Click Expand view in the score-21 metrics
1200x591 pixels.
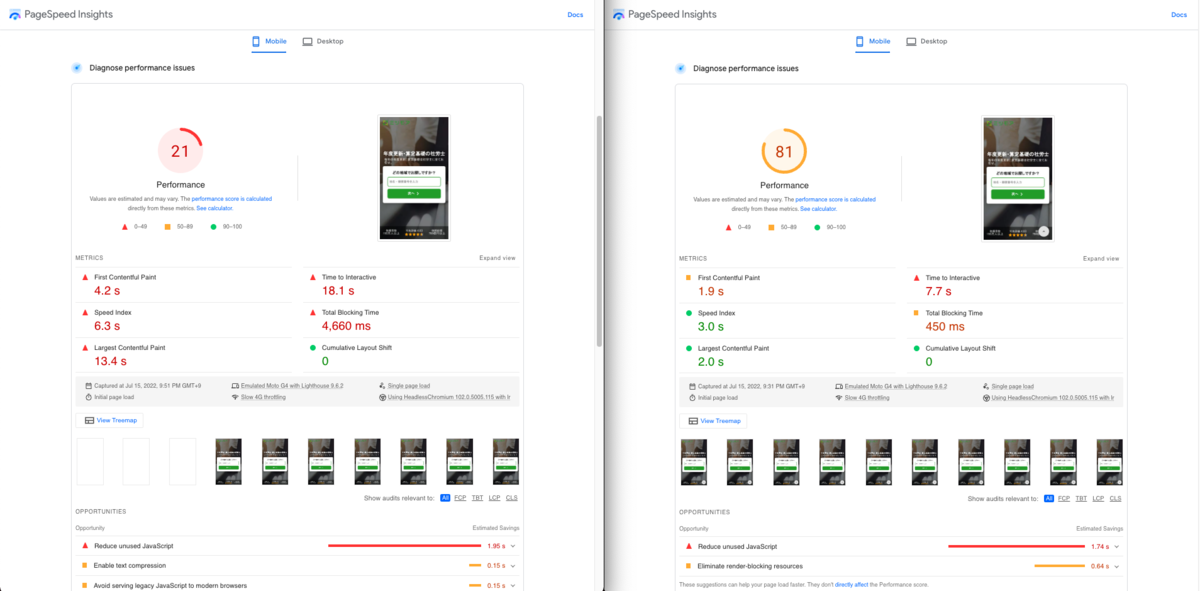497,258
